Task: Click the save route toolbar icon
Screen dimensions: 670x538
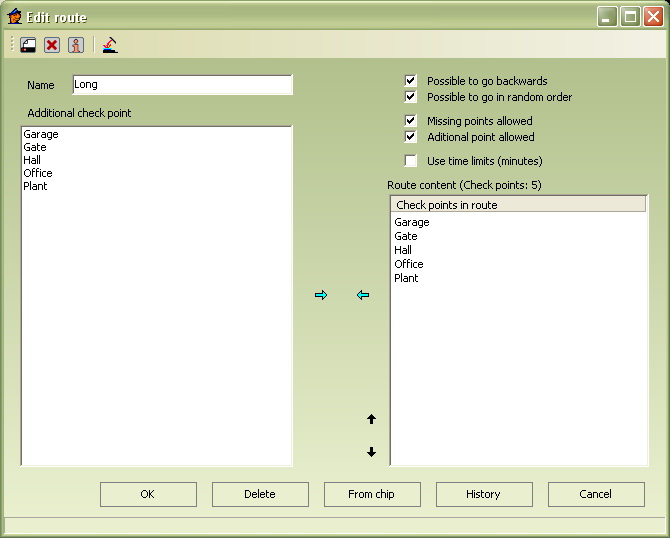Action: point(28,45)
